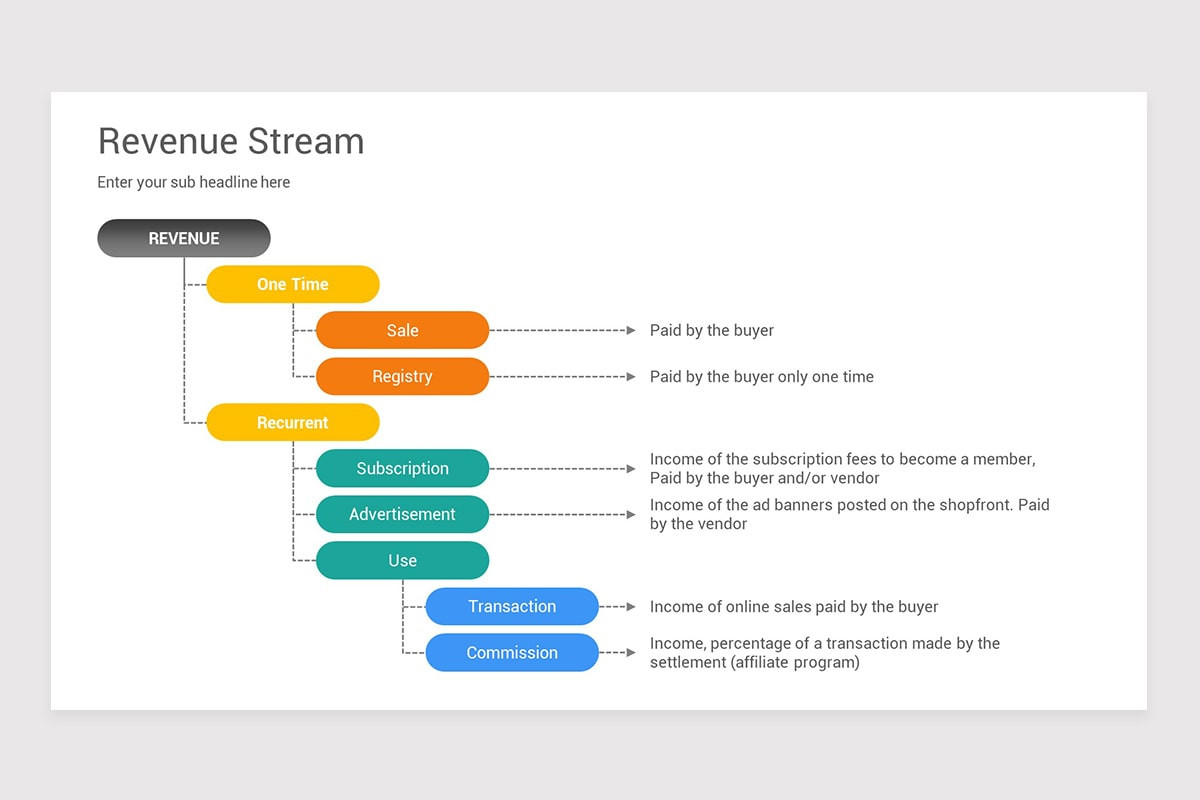Select the REVENUE root node
The height and width of the screenshot is (800, 1200).
coord(183,238)
